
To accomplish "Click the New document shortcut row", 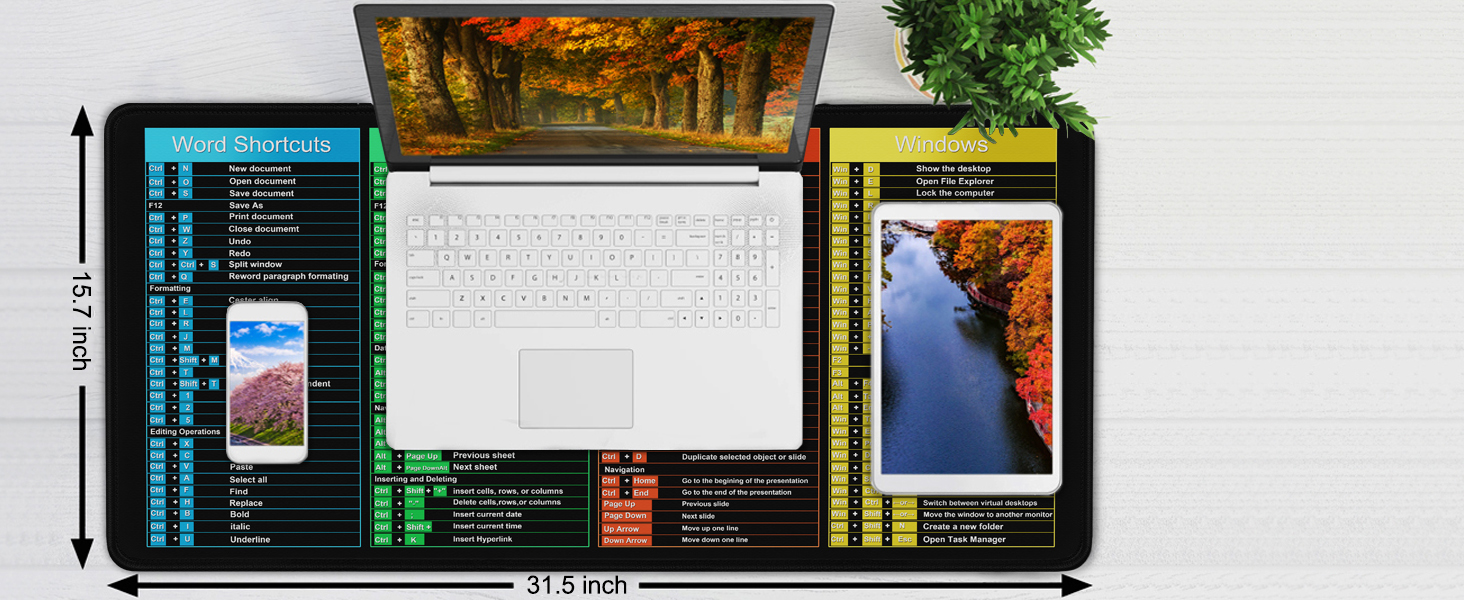I will (x=253, y=169).
